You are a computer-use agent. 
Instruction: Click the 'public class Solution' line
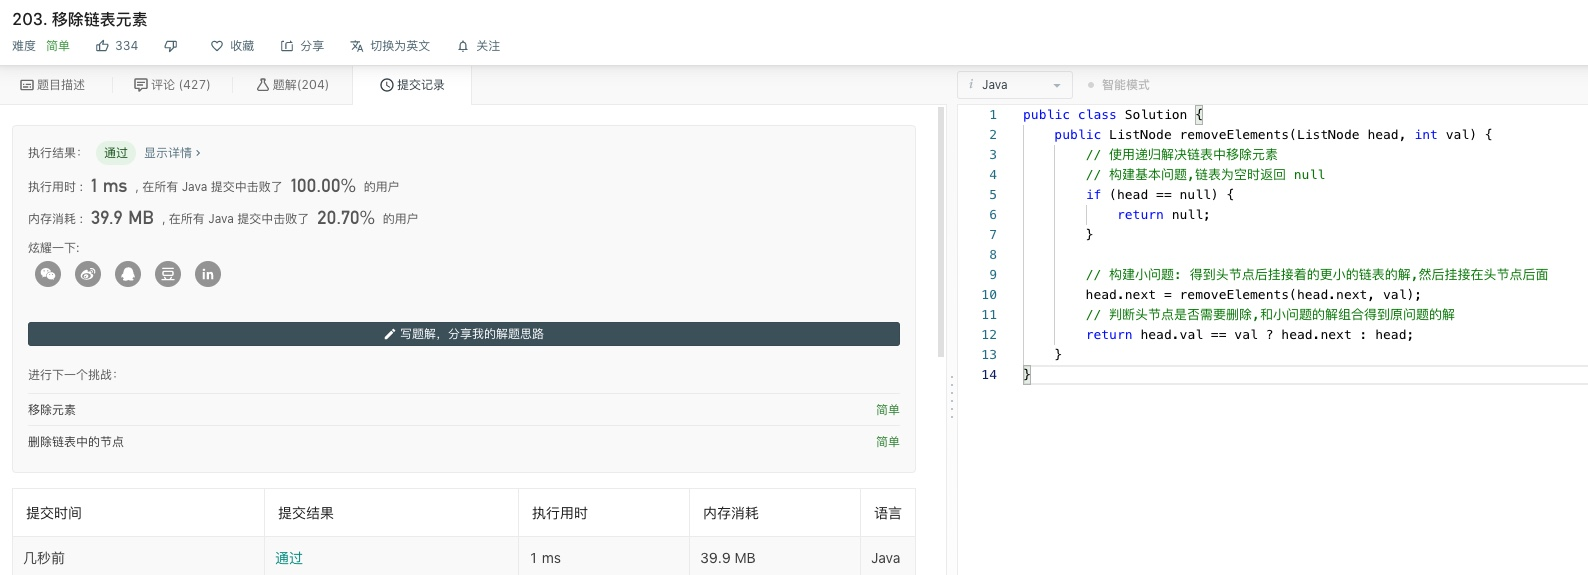click(x=1113, y=115)
